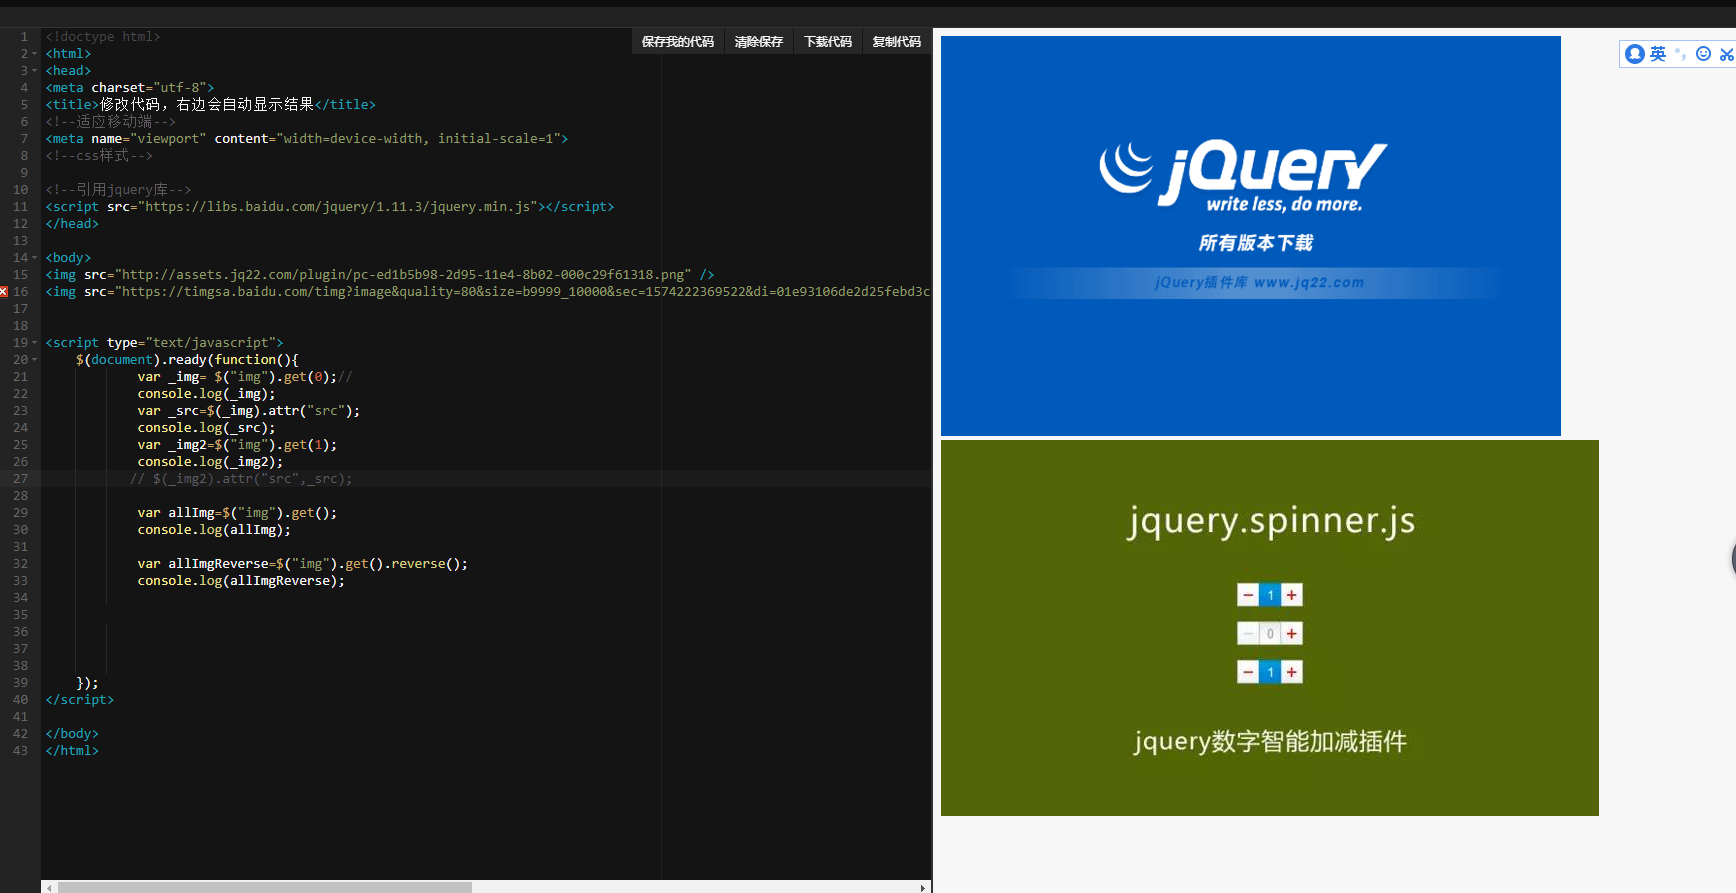Click the IME avatar logo icon
Image resolution: width=1736 pixels, height=893 pixels.
[1635, 54]
